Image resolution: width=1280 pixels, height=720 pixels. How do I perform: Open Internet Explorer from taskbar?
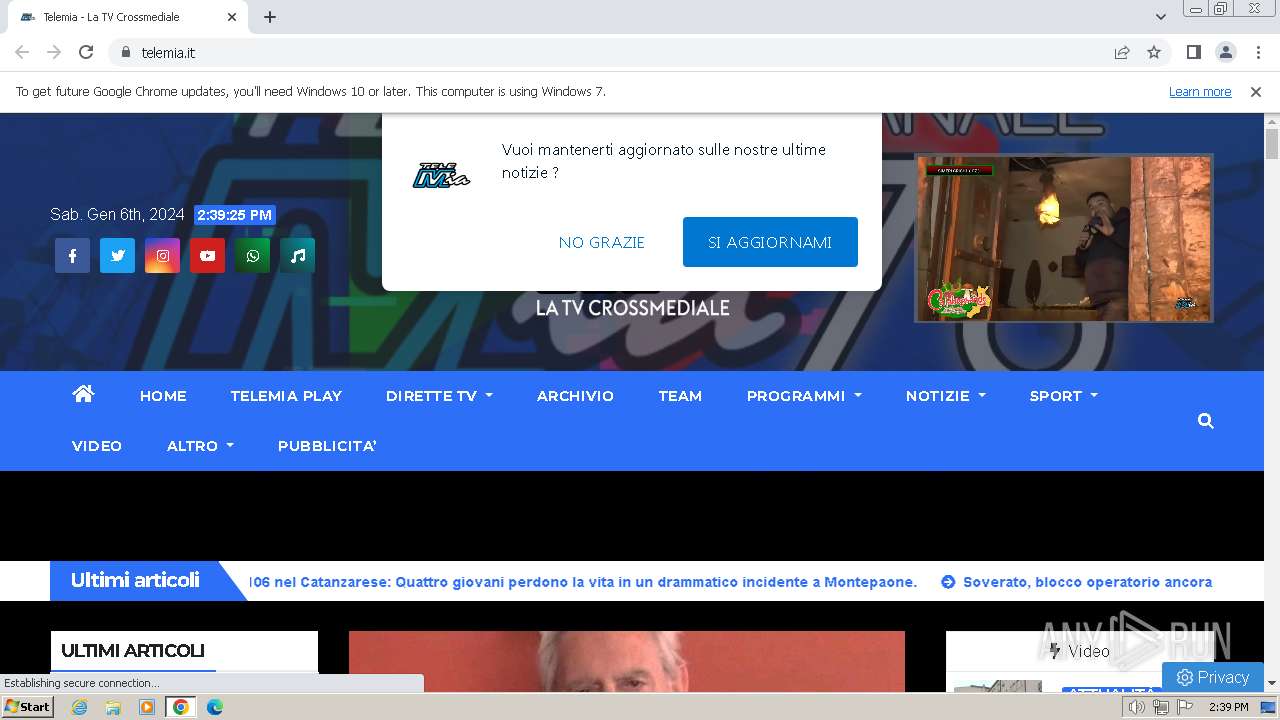coord(80,707)
